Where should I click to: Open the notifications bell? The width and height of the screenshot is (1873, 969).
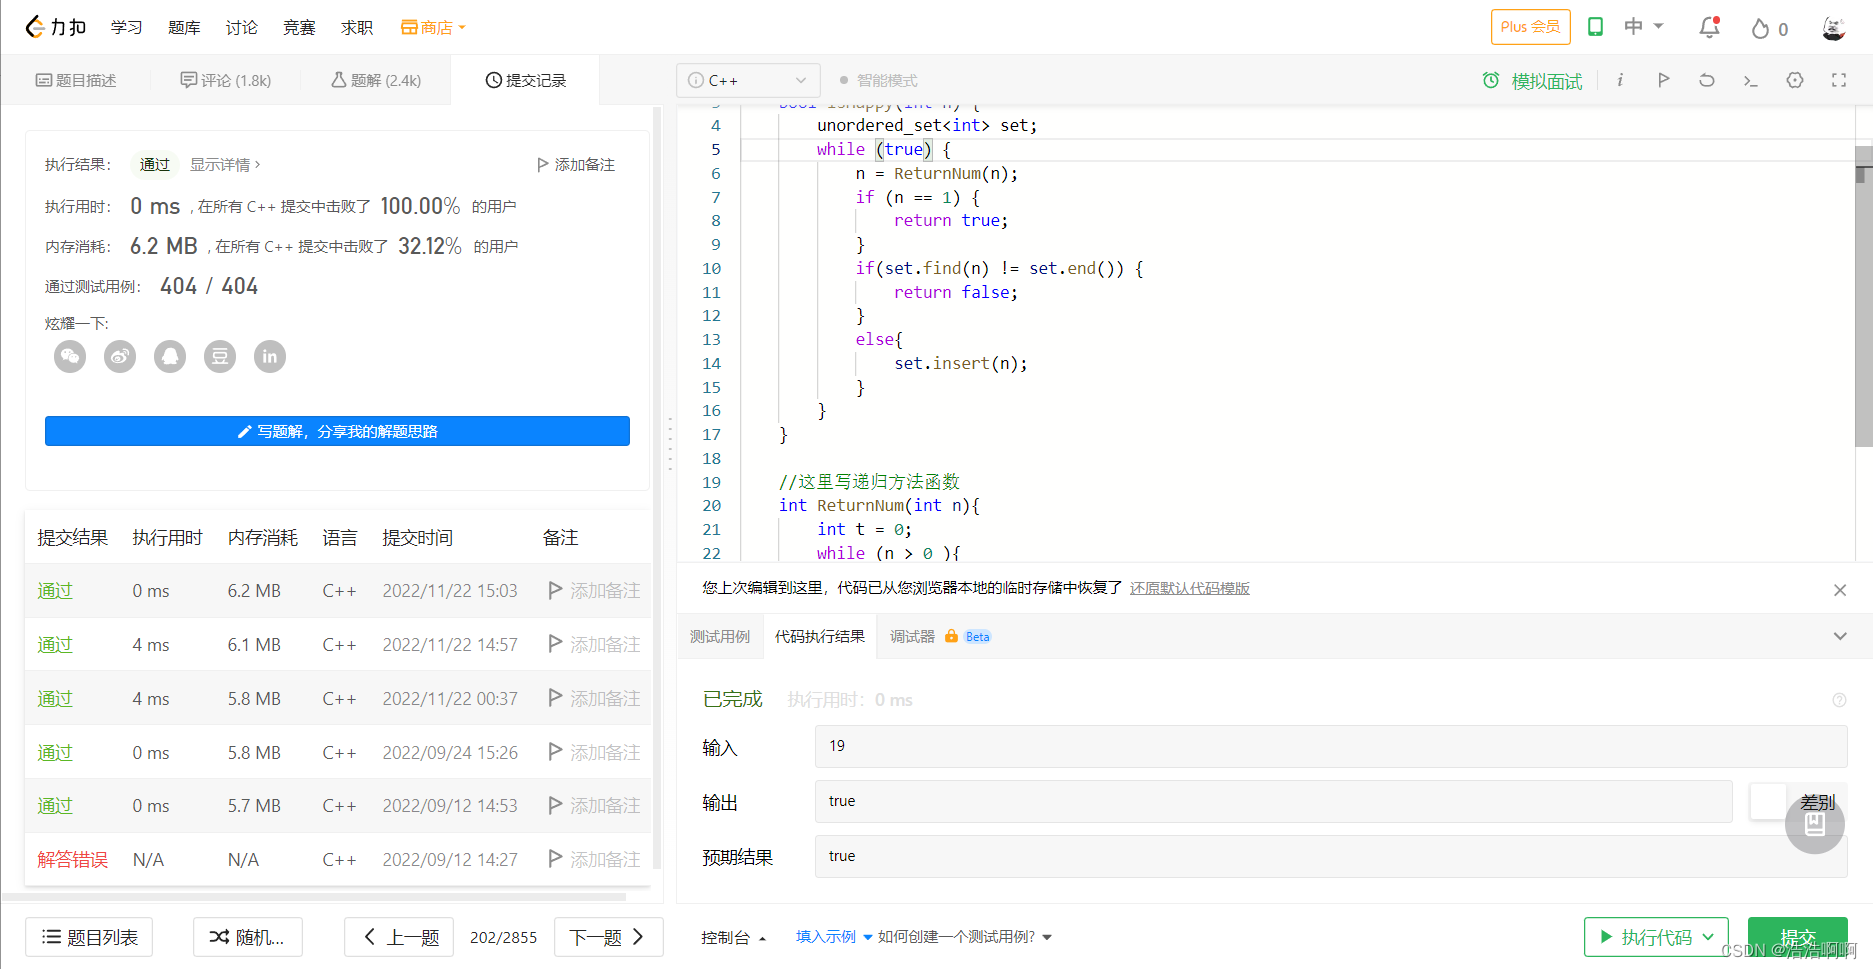point(1709,27)
